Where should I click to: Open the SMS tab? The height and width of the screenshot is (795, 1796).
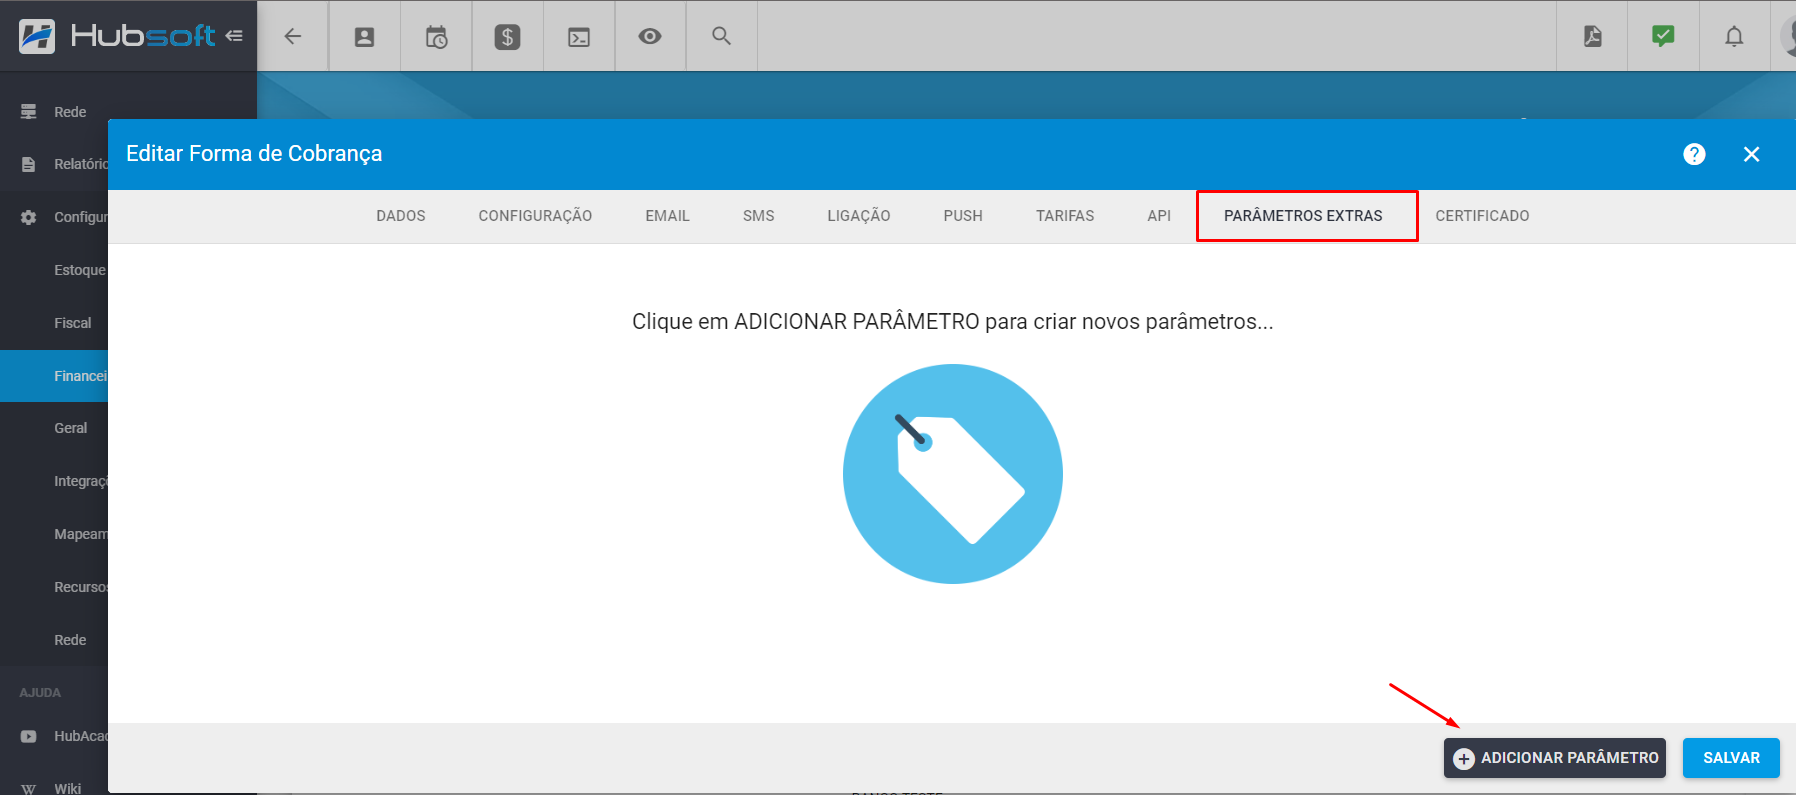coord(759,216)
